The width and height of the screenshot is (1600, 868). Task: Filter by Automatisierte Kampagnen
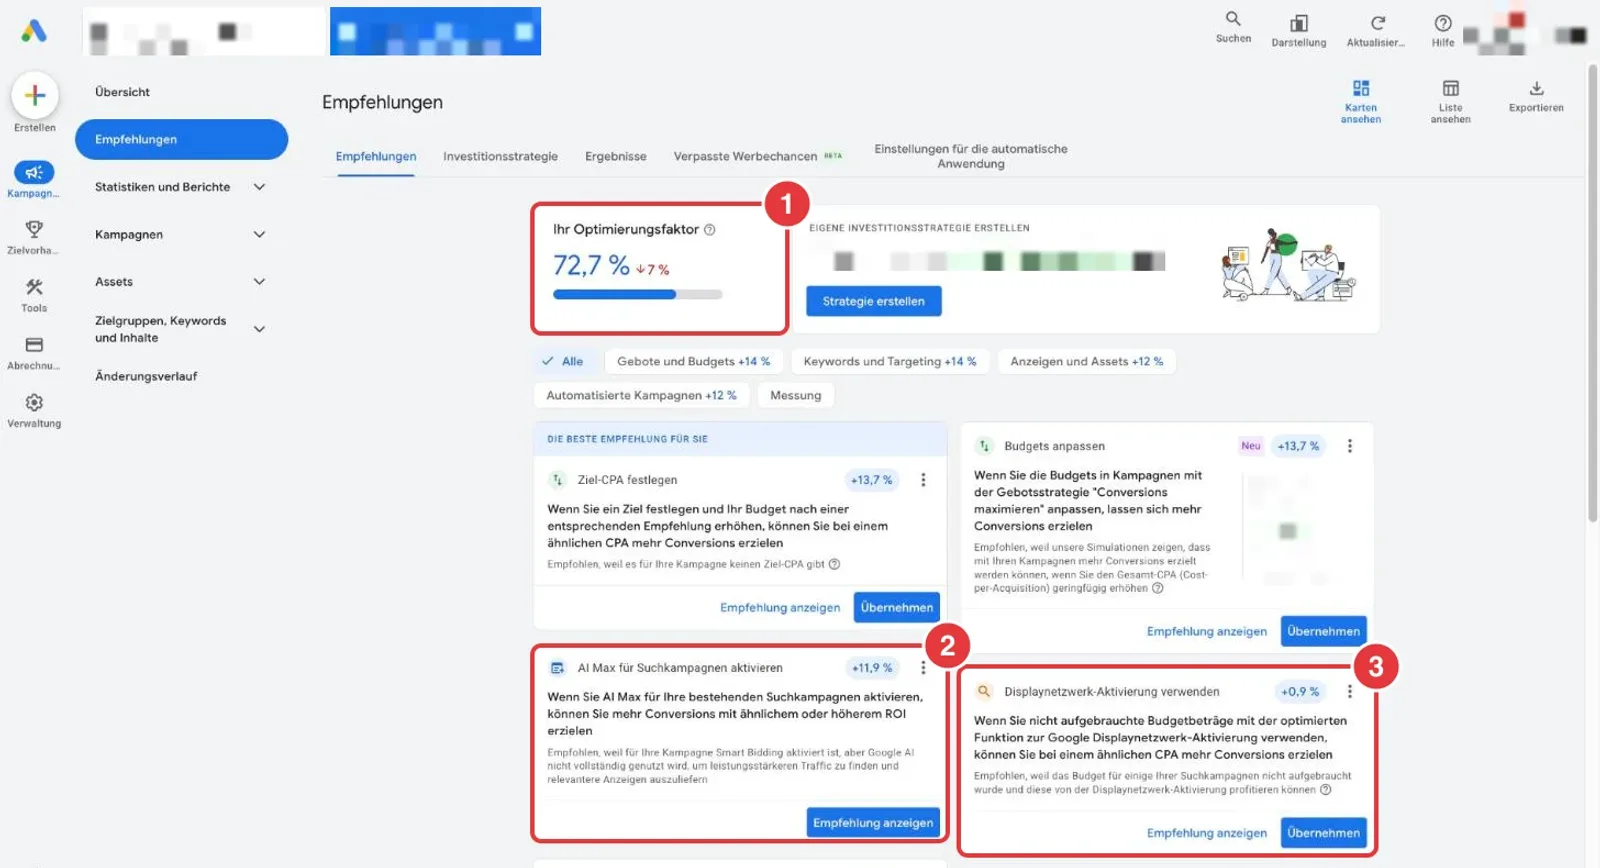[x=641, y=396]
